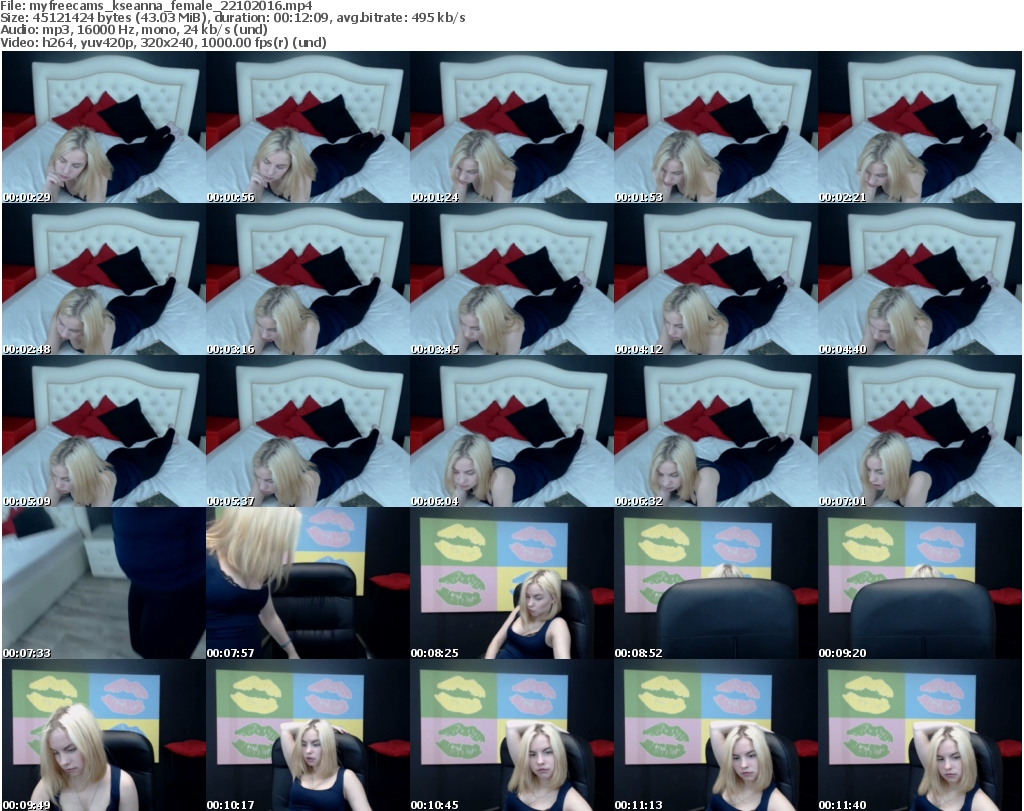Select the thumbnail stamped 00:01:24
This screenshot has width=1024, height=811.
tap(512, 127)
